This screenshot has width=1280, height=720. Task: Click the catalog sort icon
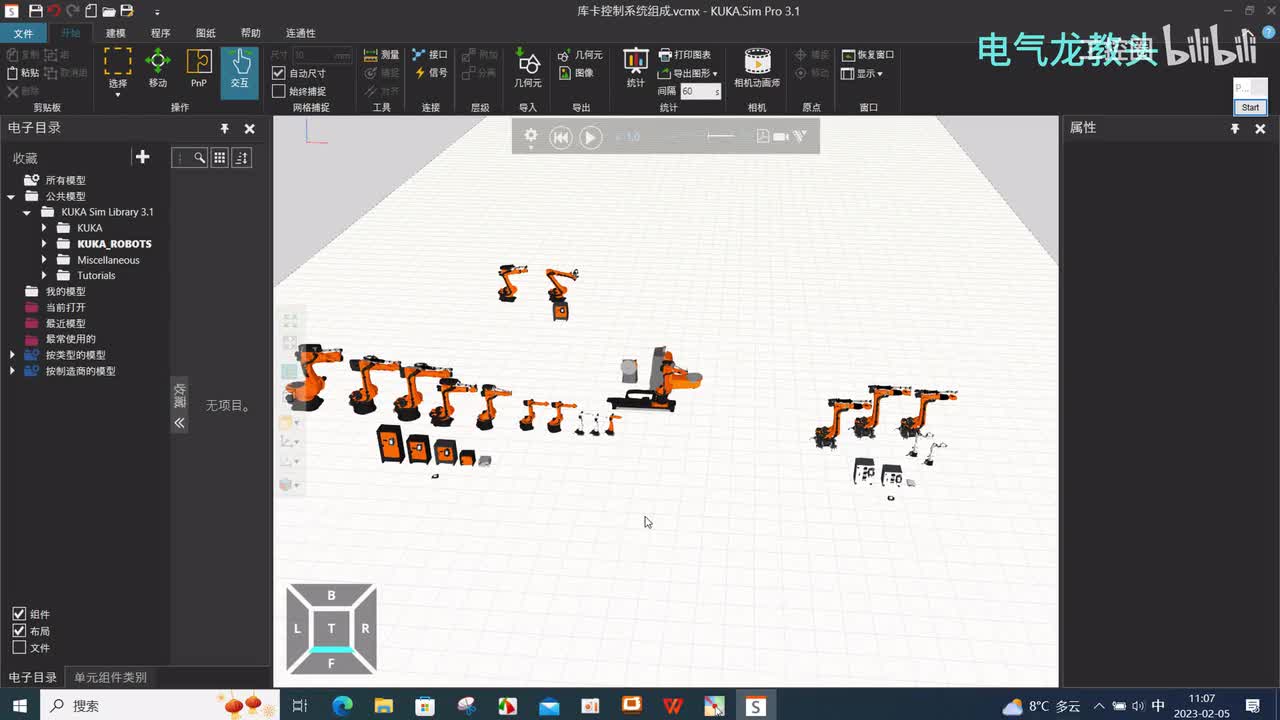(x=241, y=157)
